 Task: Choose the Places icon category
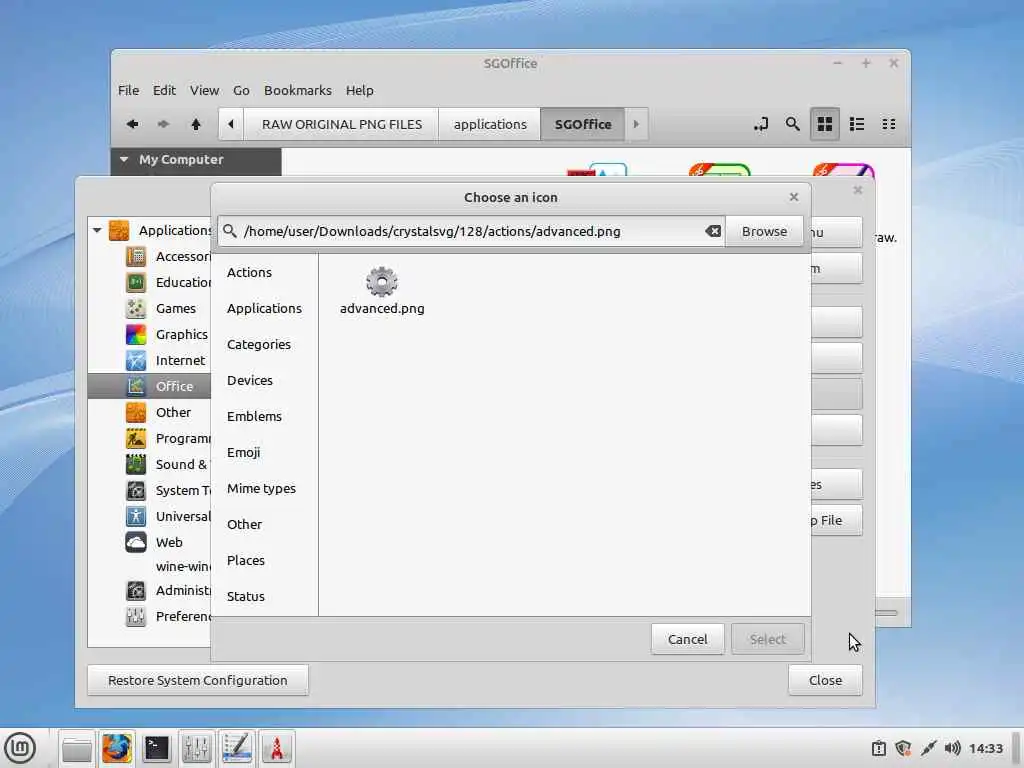pyautogui.click(x=246, y=560)
